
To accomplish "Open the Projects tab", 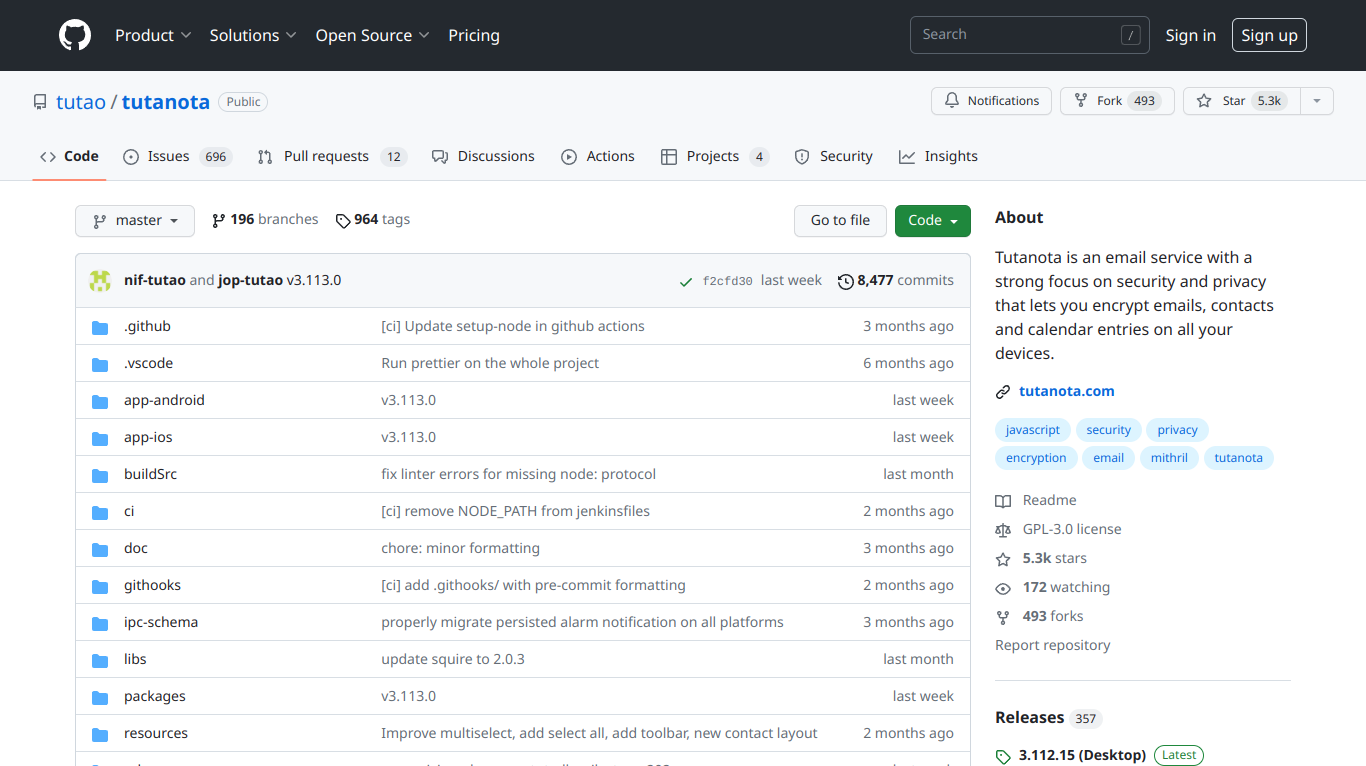I will [715, 156].
